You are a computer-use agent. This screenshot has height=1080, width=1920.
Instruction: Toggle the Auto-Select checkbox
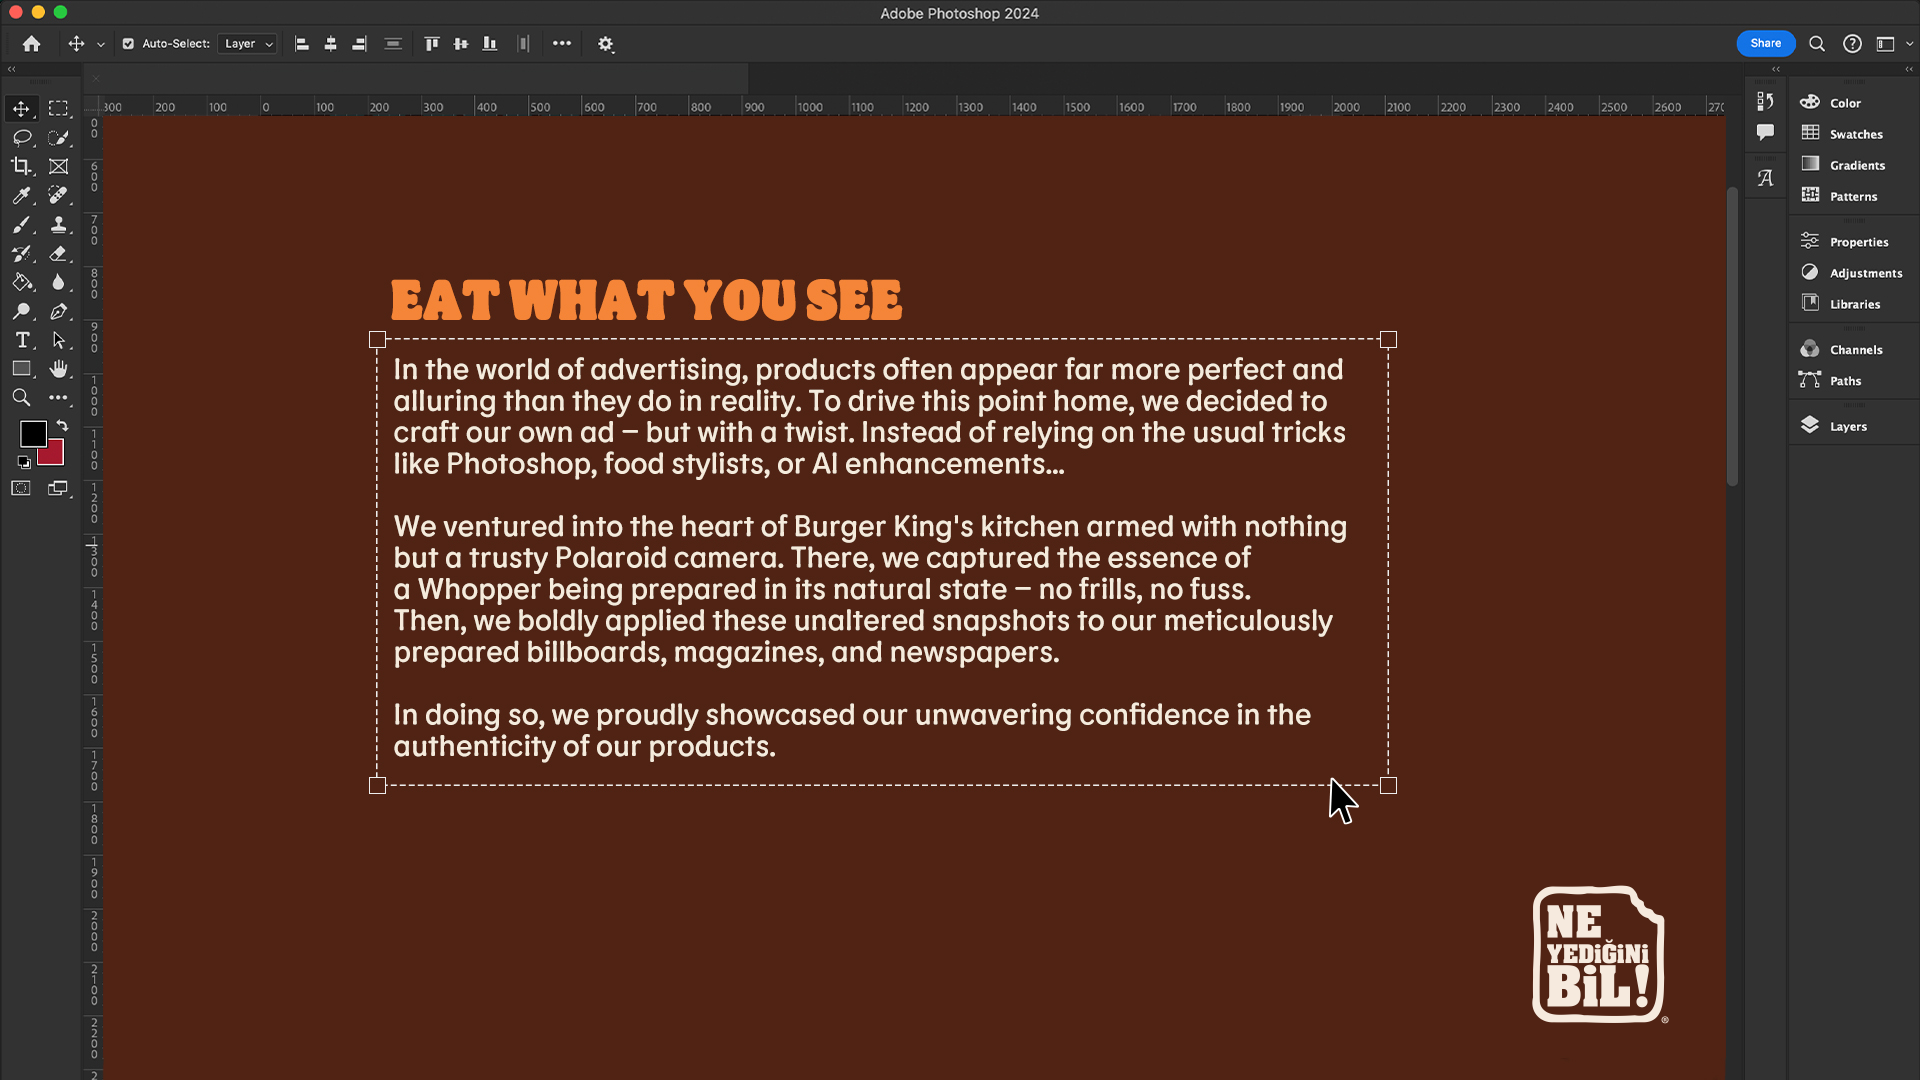pos(128,44)
